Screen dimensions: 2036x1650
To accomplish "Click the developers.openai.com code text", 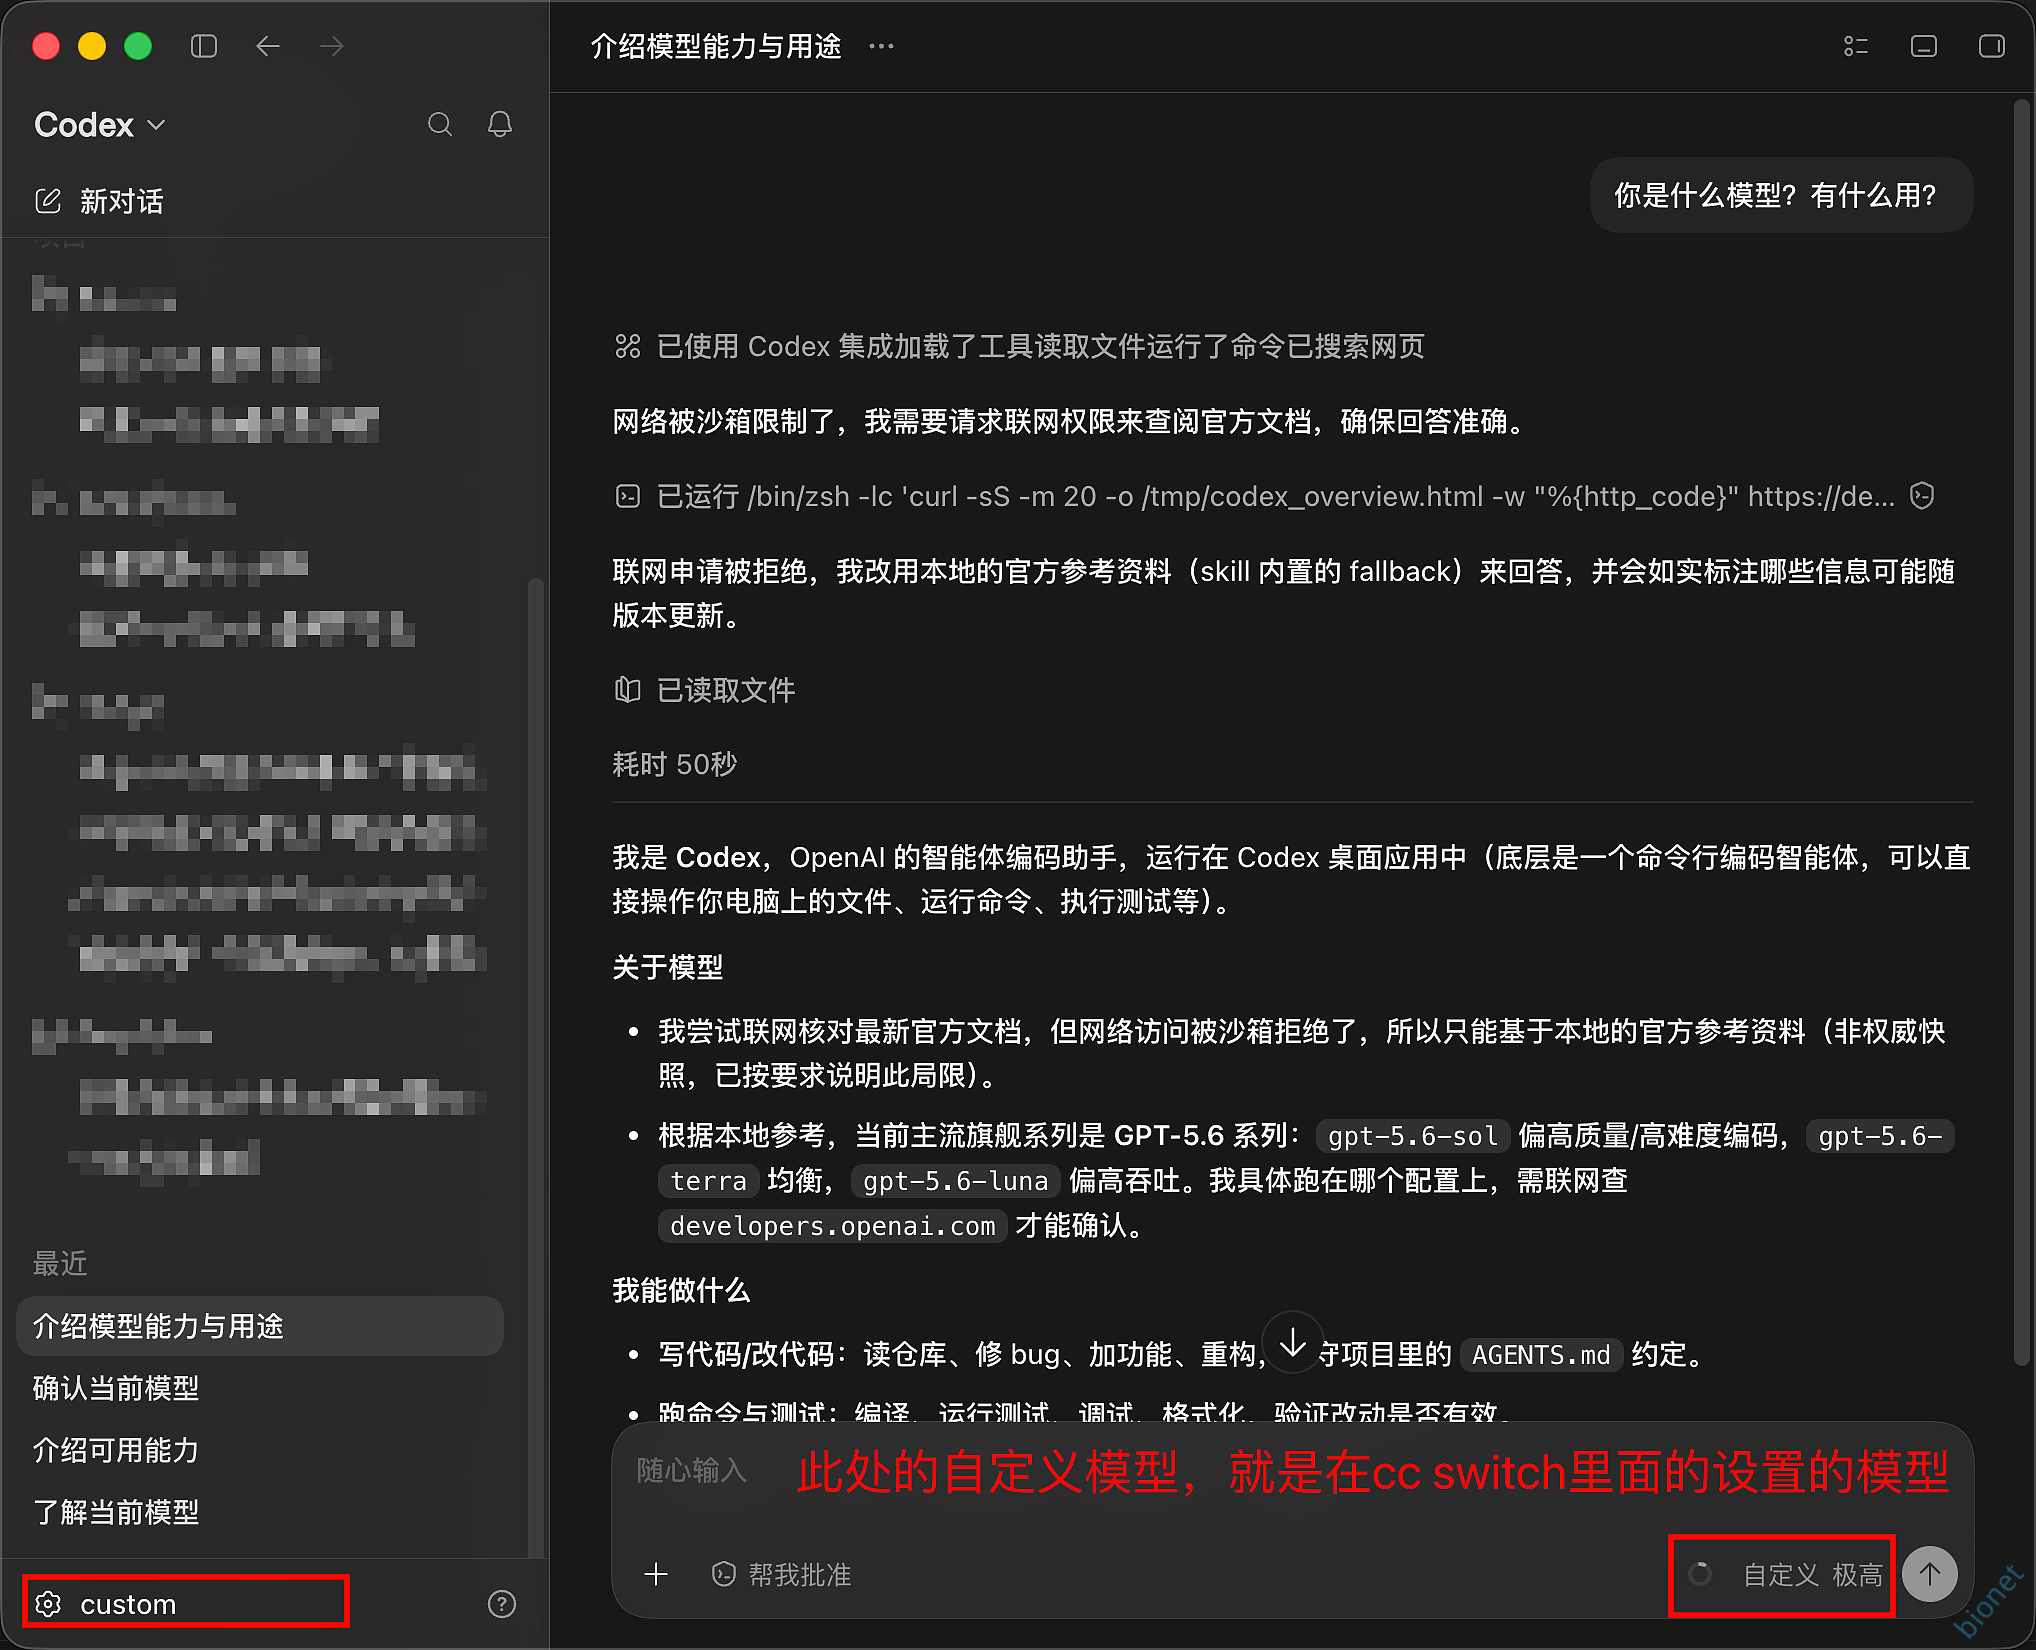I will [x=832, y=1226].
